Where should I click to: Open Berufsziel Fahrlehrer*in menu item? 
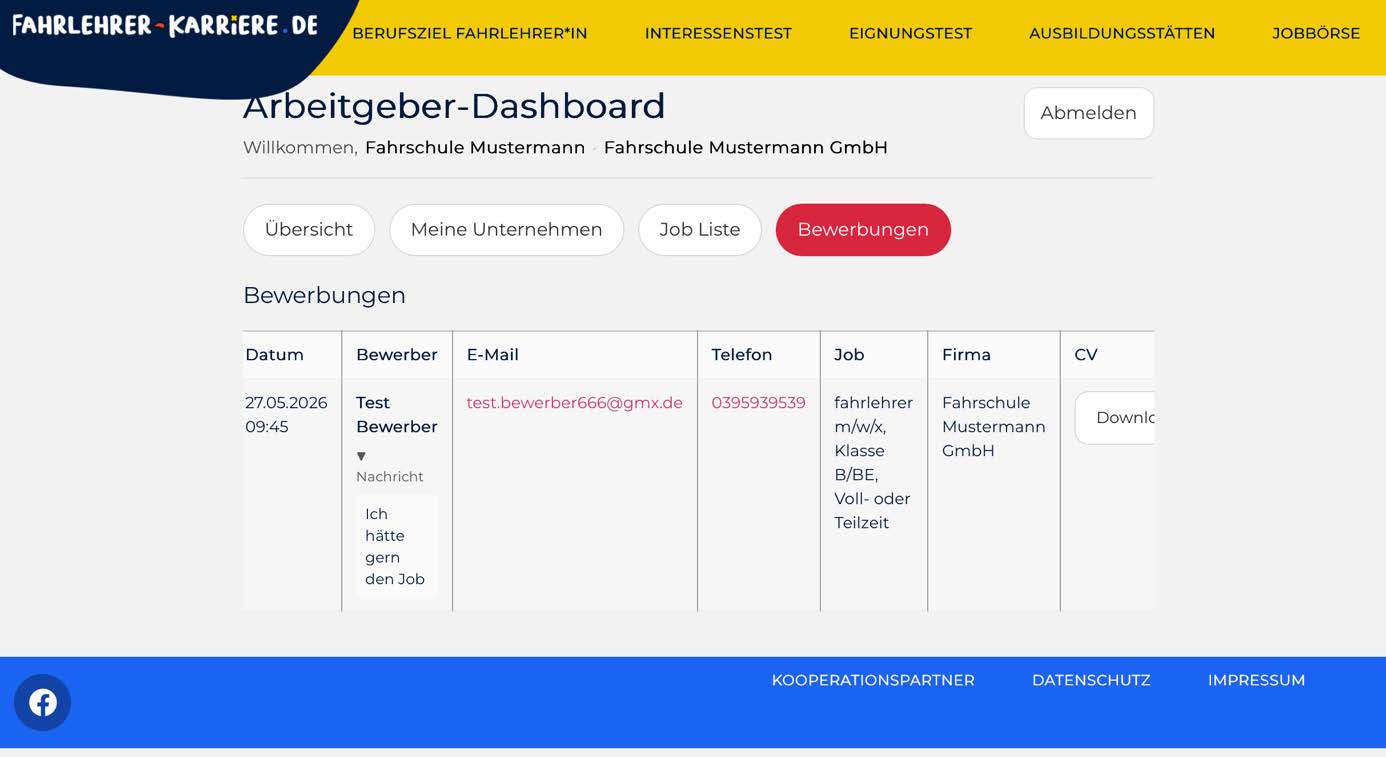click(x=470, y=33)
